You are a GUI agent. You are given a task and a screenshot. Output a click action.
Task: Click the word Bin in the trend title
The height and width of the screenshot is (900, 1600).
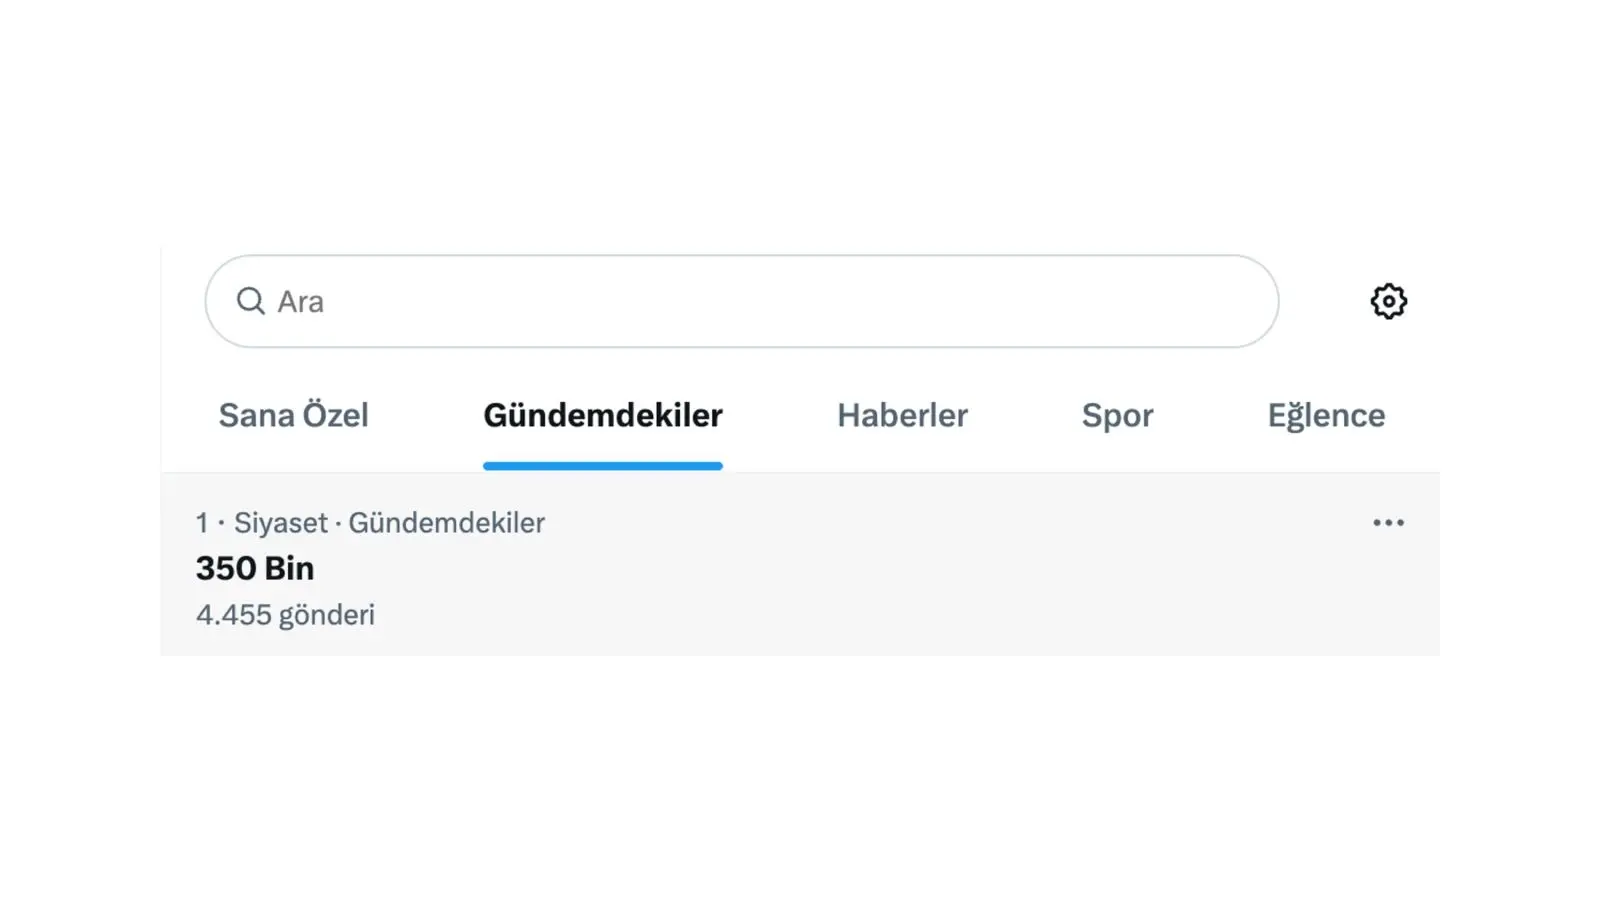coord(290,568)
